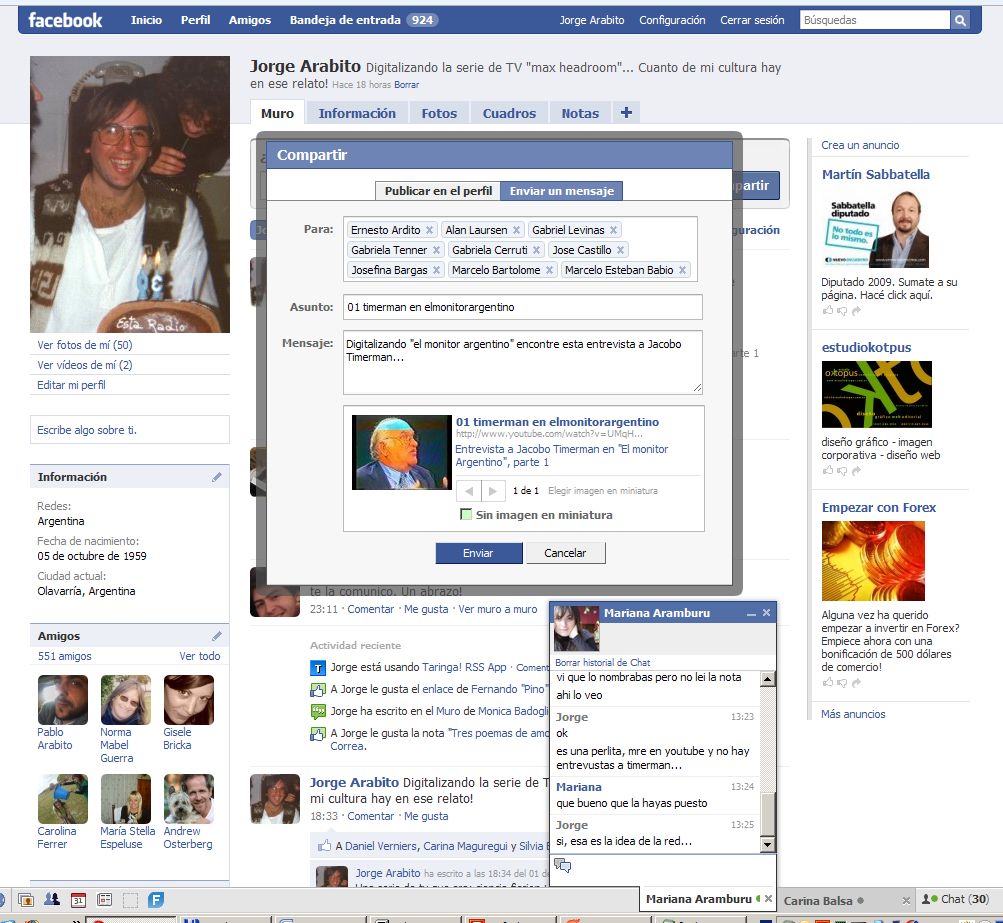Click the Asunto subject field
1003x923 pixels.
523,307
